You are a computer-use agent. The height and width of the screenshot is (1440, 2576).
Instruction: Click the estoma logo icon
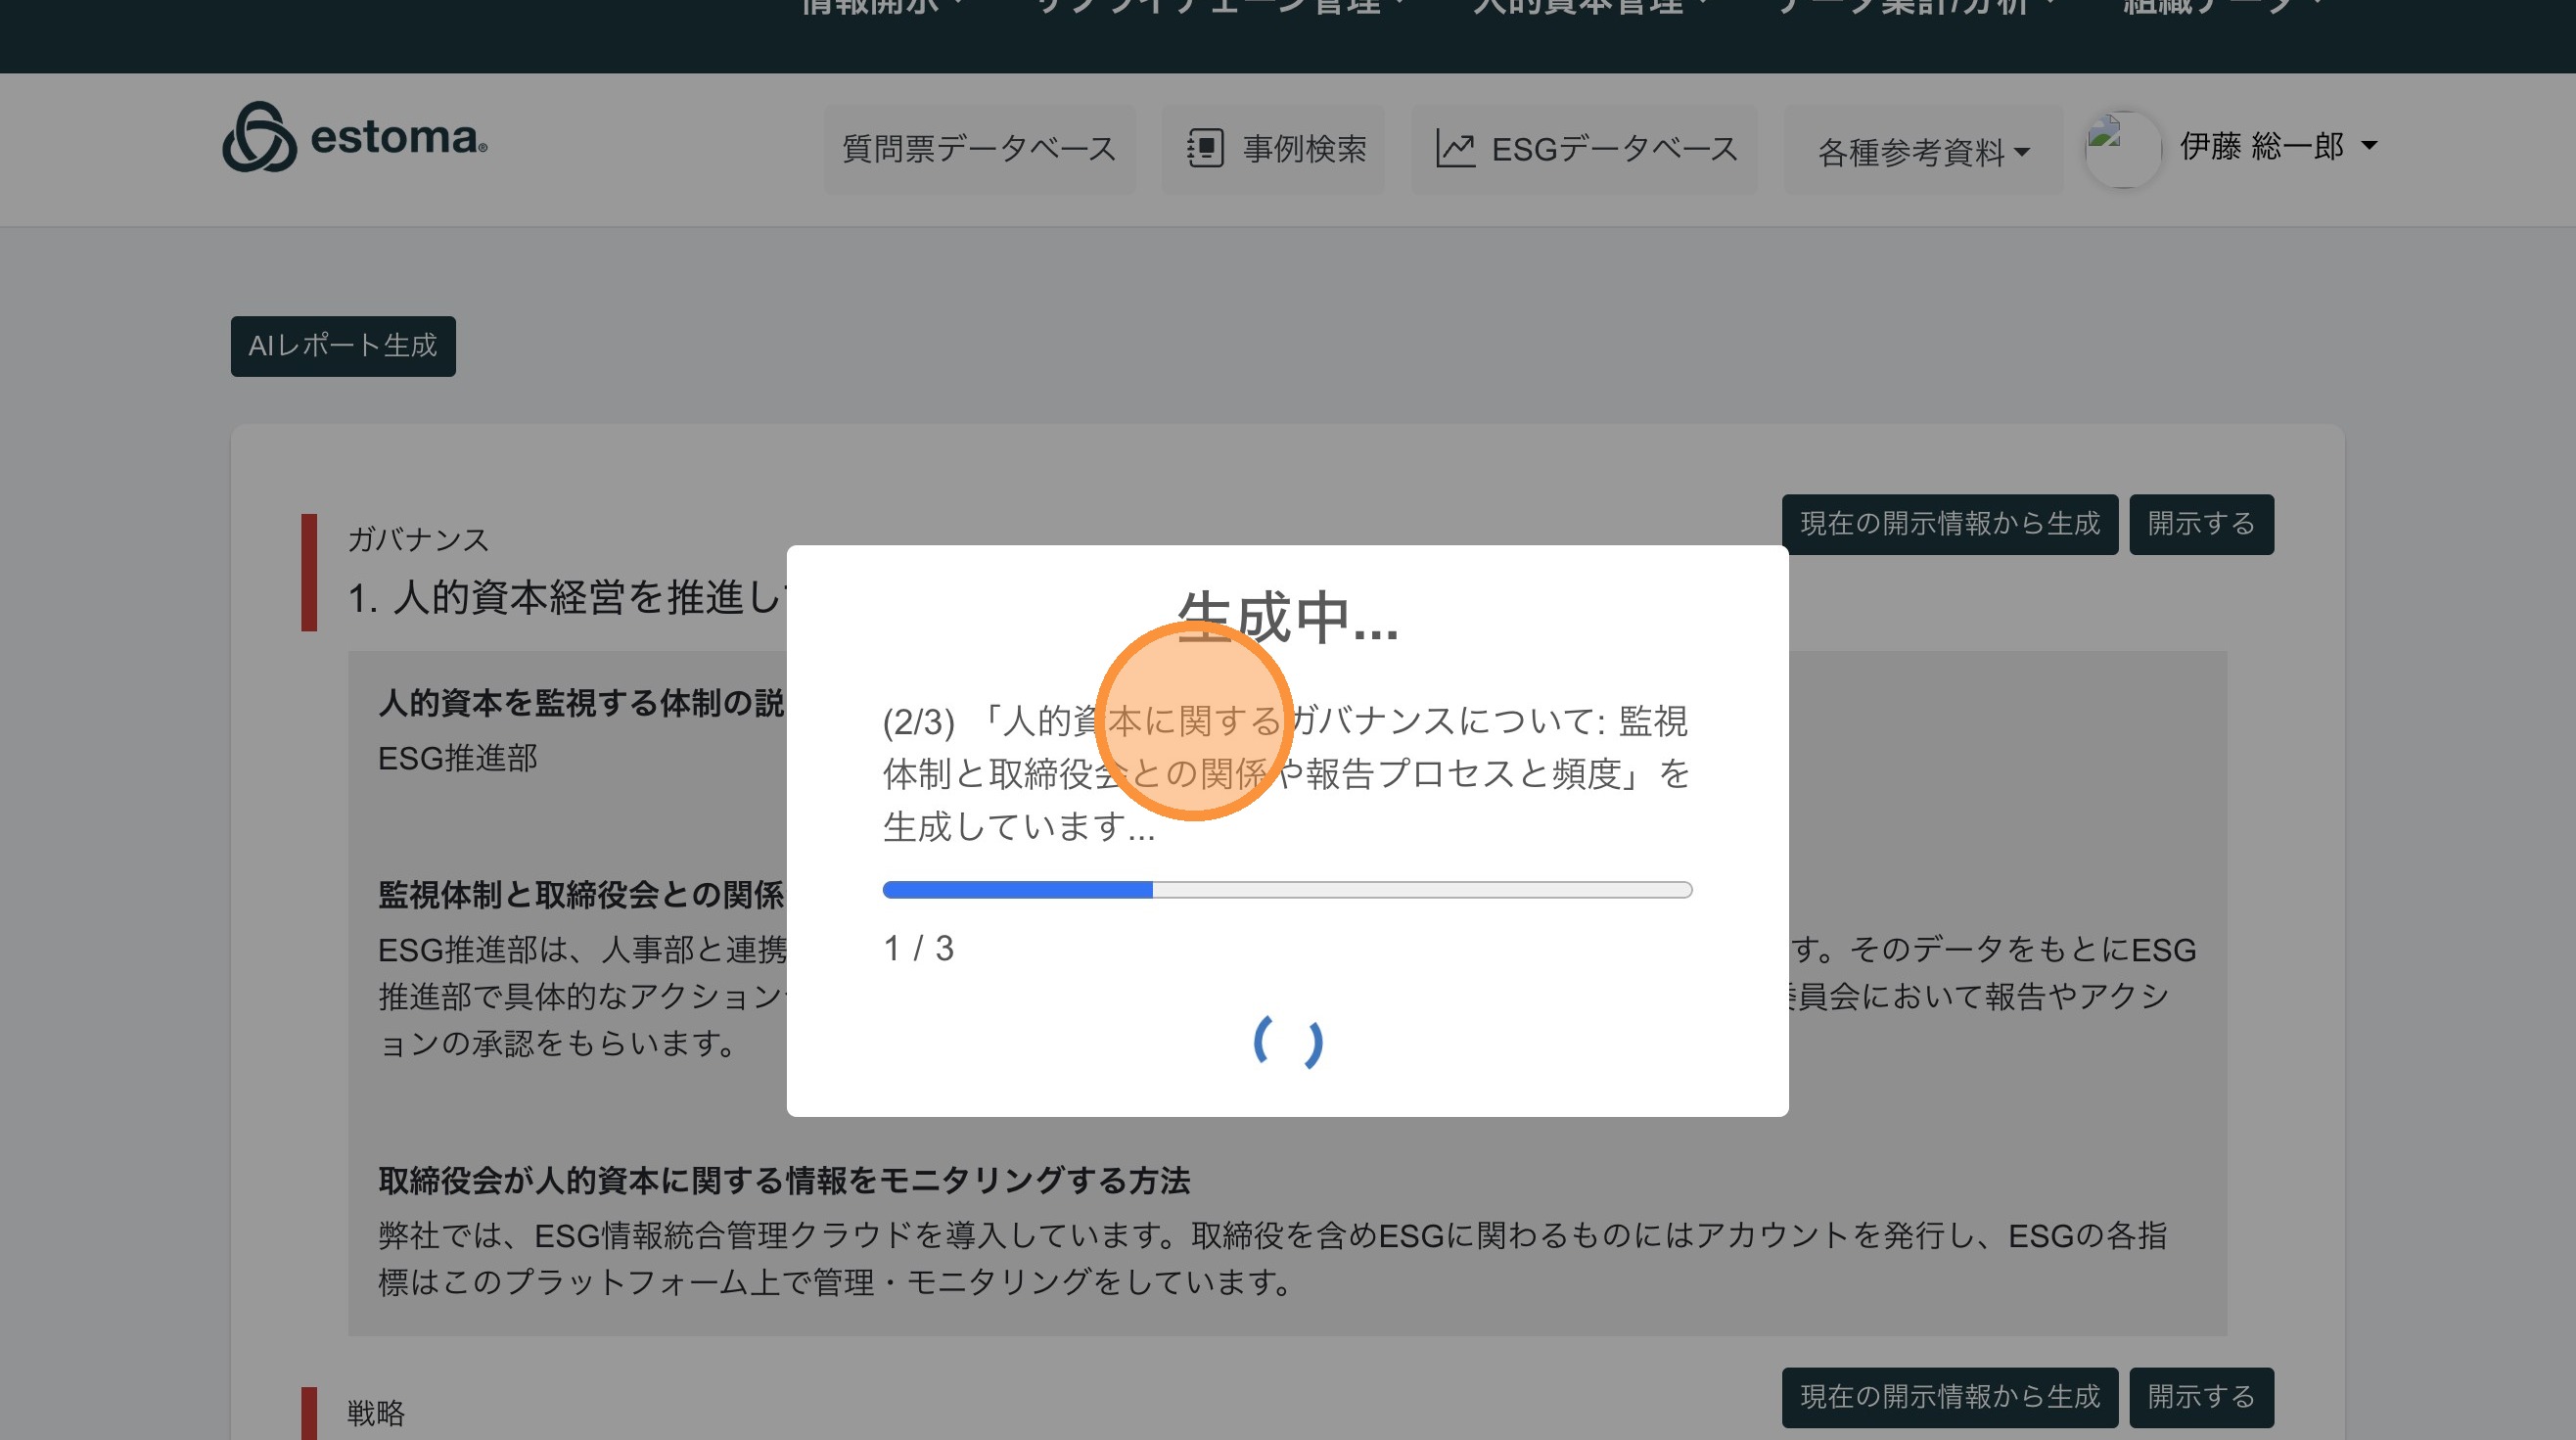coord(259,137)
